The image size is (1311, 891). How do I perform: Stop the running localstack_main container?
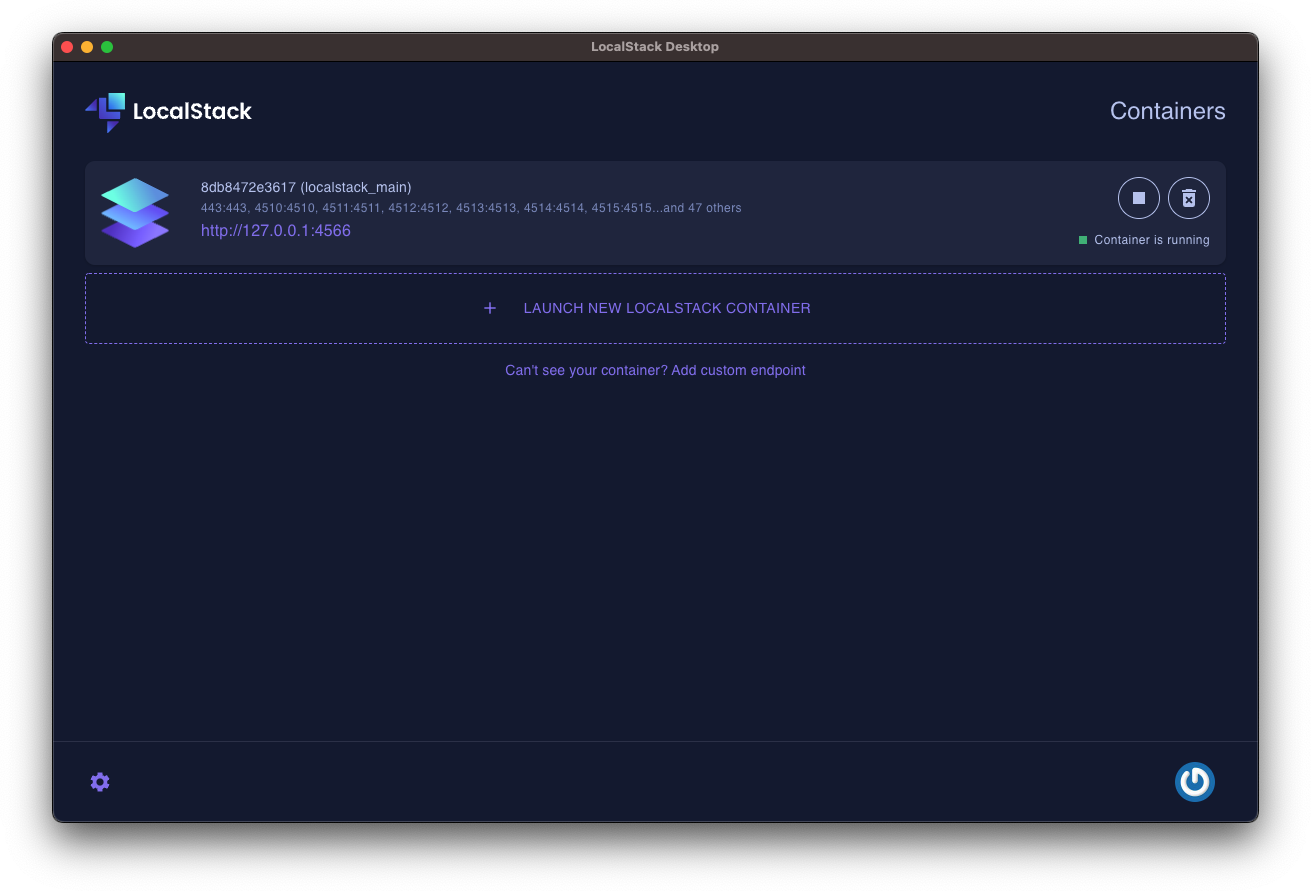click(1138, 197)
